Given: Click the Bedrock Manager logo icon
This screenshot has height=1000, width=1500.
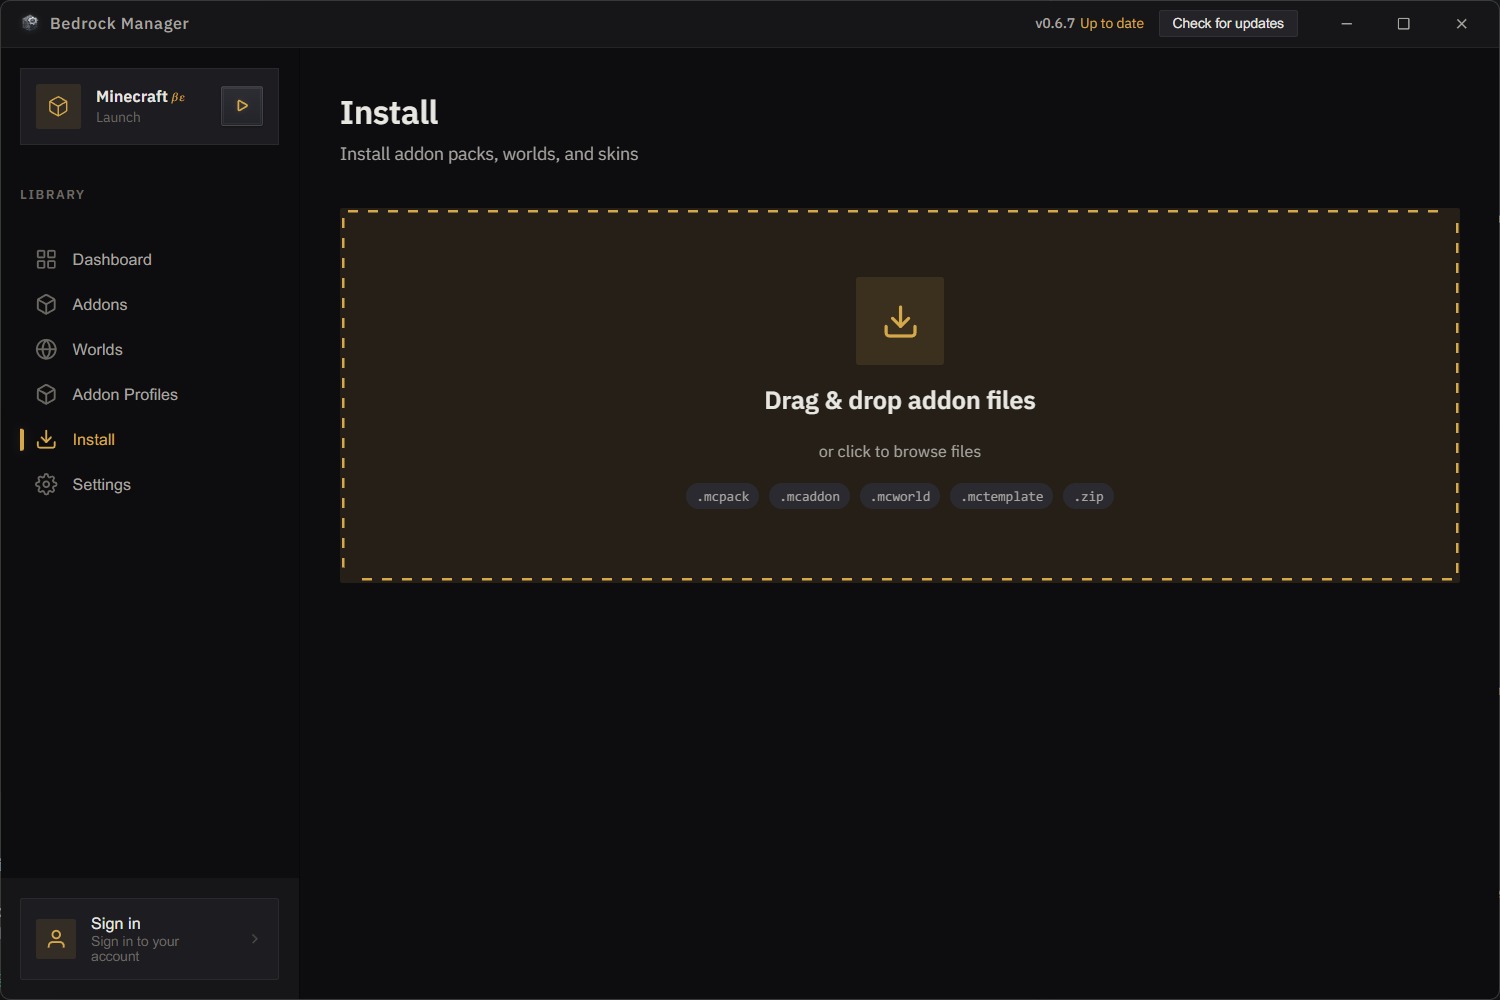Looking at the screenshot, I should tap(30, 23).
